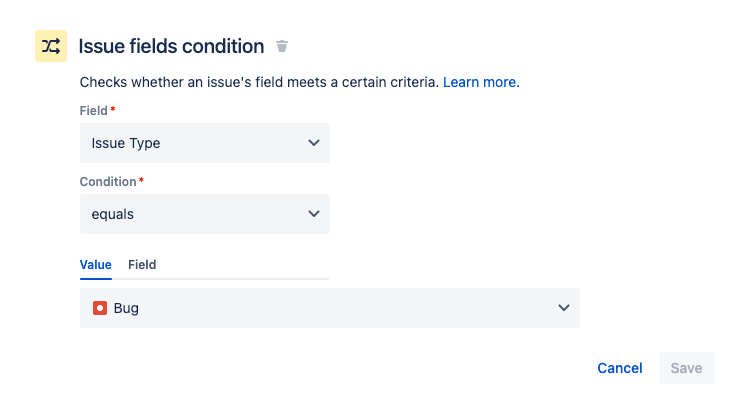Expand the Issue Type chevron arrow
745x395 pixels.
[x=314, y=143]
